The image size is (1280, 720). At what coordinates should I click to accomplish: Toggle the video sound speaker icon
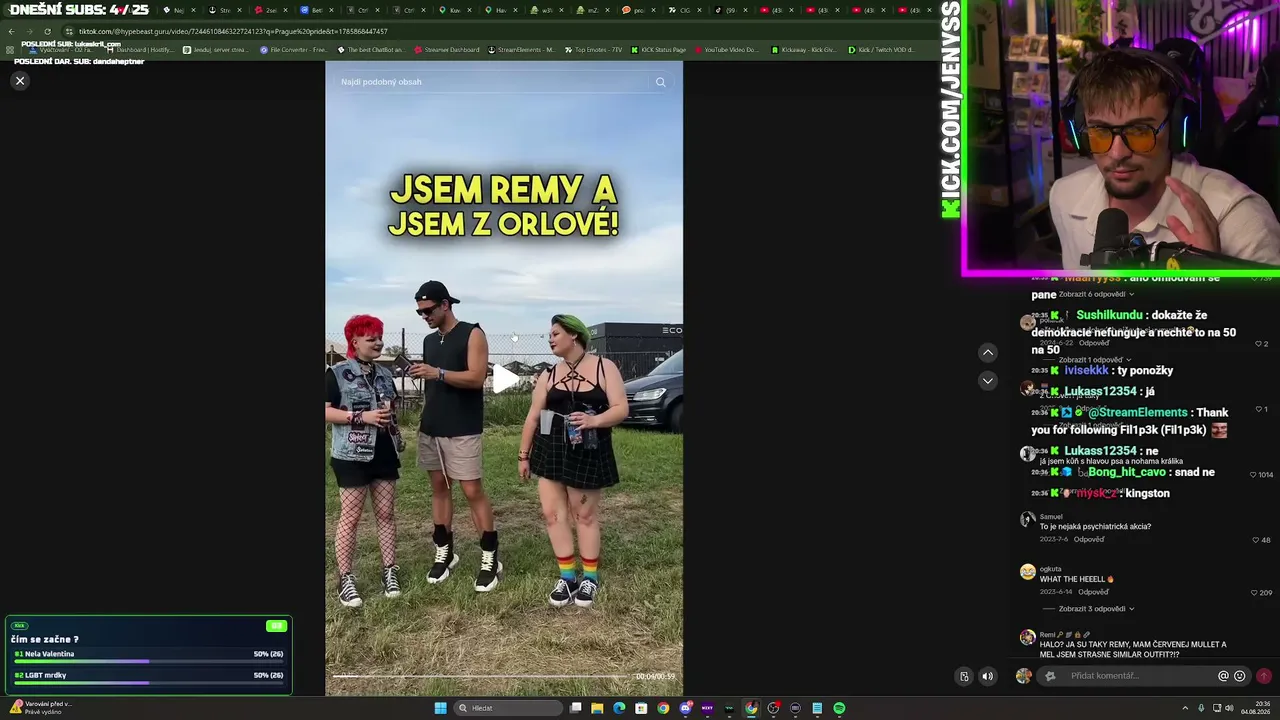[x=987, y=676]
